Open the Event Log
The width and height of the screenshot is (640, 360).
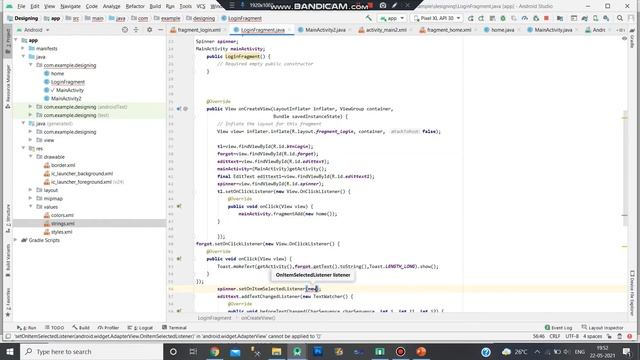tap(558, 327)
